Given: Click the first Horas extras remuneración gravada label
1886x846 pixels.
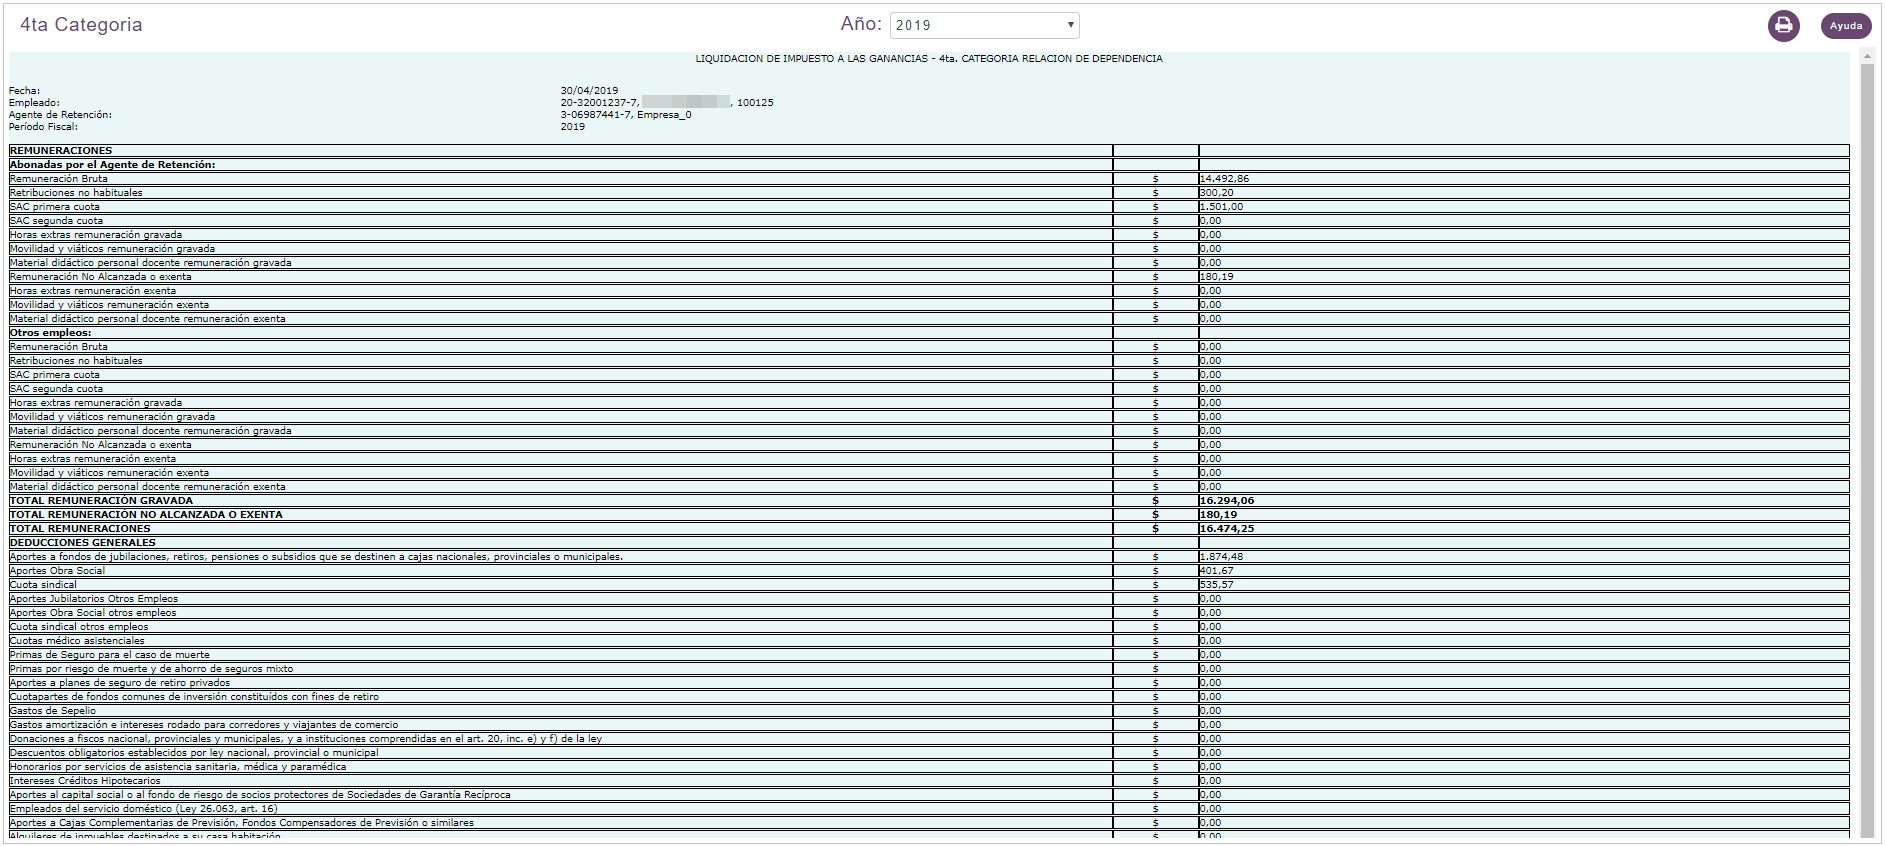Looking at the screenshot, I should 96,235.
